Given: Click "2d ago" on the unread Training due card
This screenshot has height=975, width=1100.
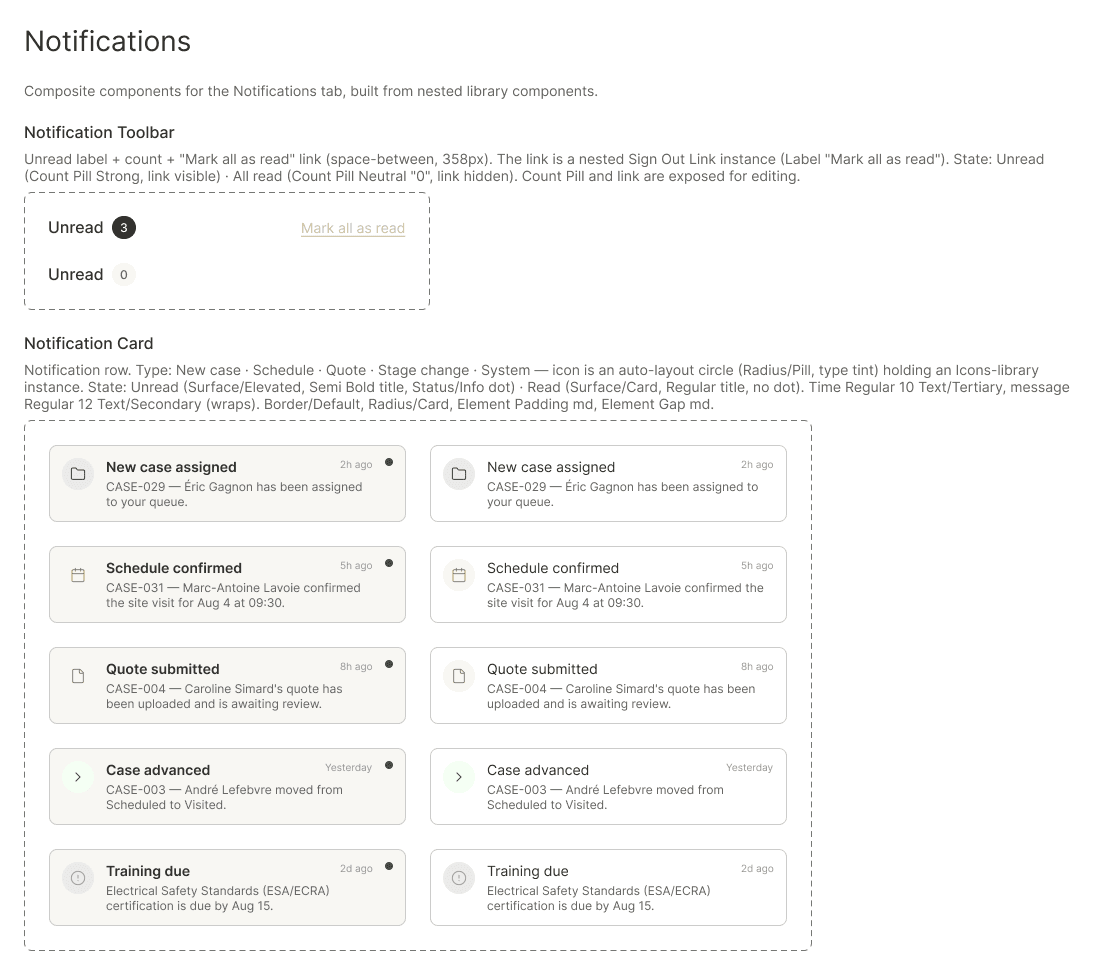Looking at the screenshot, I should tap(356, 868).
